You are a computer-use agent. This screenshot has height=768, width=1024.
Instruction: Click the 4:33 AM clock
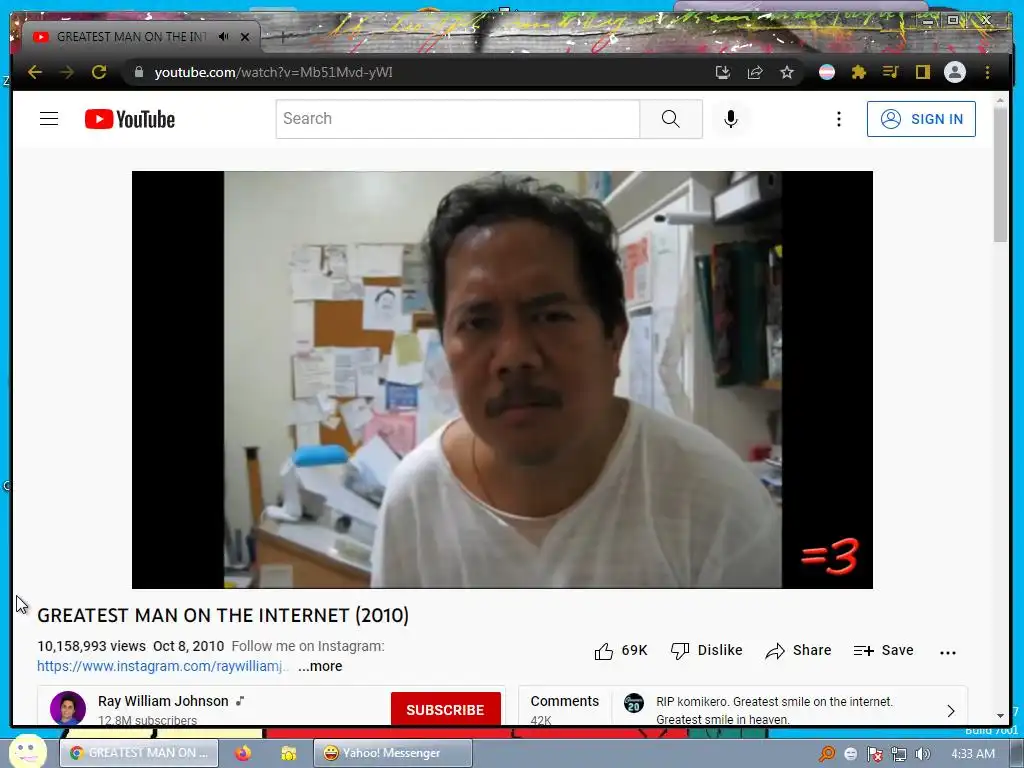pyautogui.click(x=973, y=754)
